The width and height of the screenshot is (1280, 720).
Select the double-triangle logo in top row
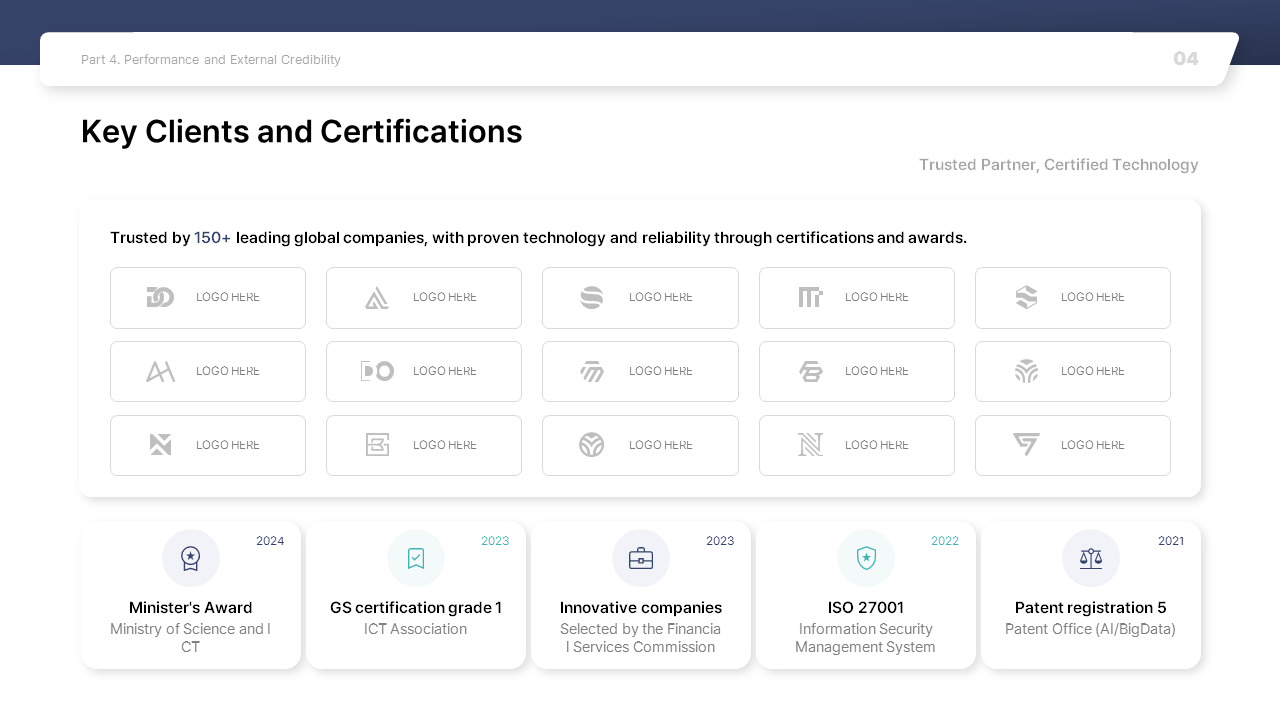click(377, 297)
